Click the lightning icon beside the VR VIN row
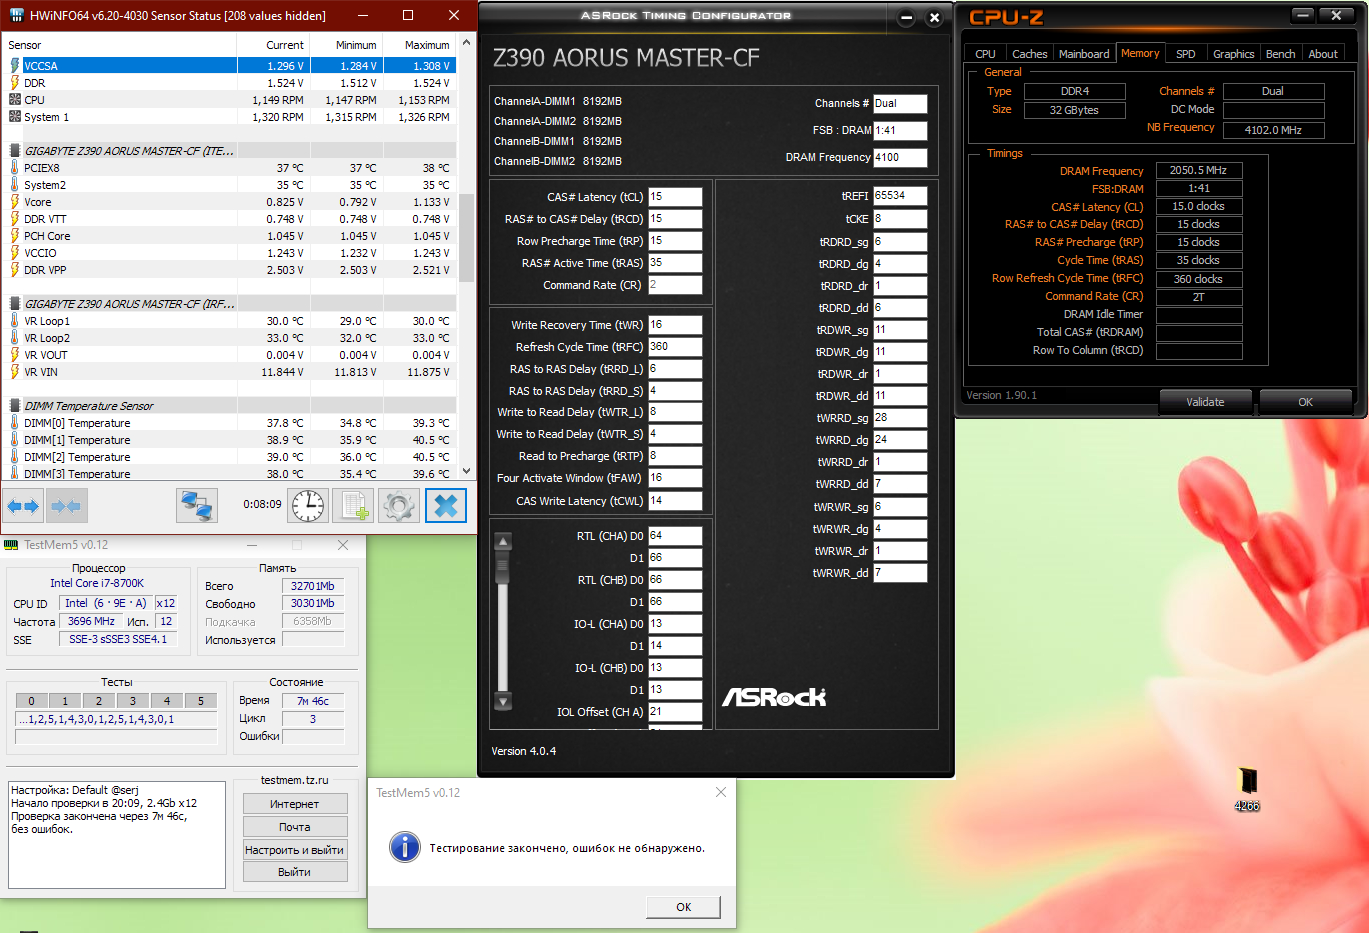The width and height of the screenshot is (1369, 933). [15, 372]
